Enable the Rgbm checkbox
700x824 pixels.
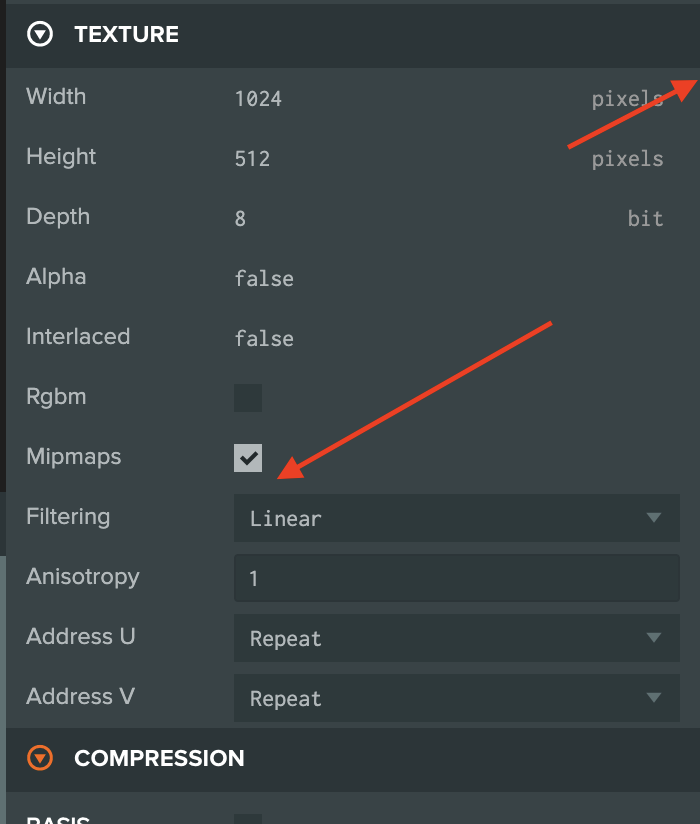click(x=248, y=398)
